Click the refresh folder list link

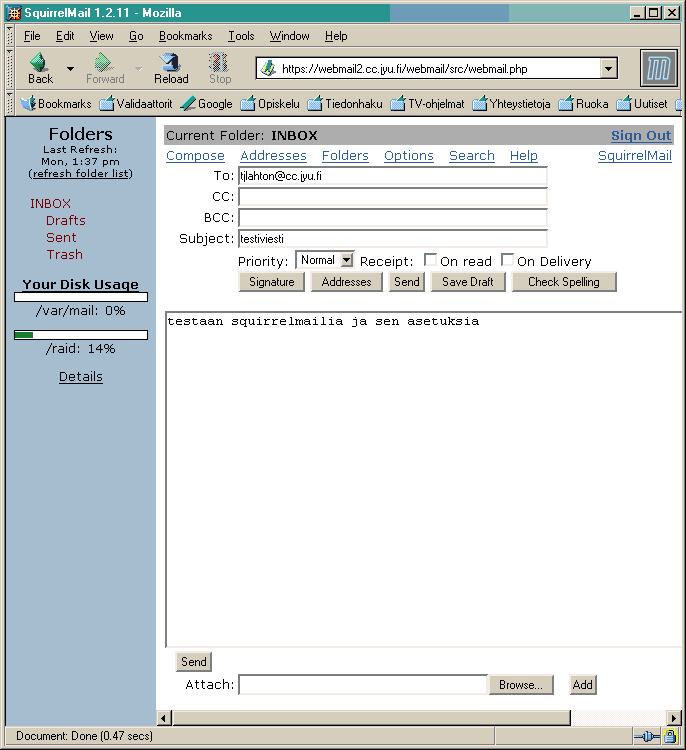click(x=80, y=173)
